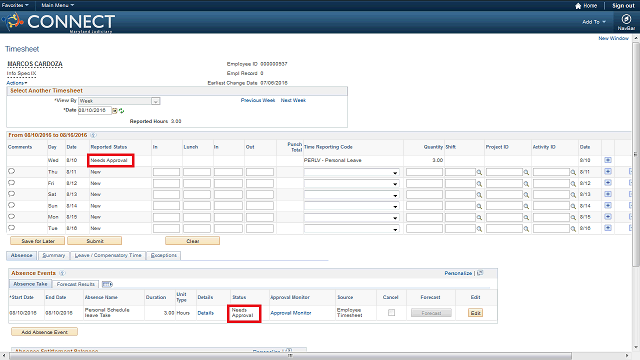Viewport: 640px width, 360px height.
Task: Switch to the Summary tab
Action: coord(53,256)
